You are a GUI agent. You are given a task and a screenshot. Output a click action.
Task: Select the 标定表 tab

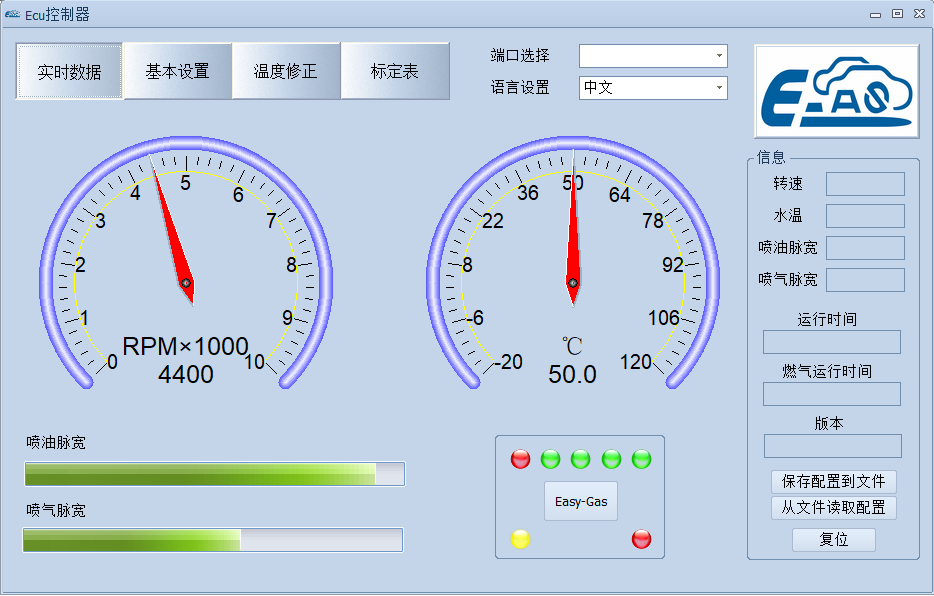395,71
